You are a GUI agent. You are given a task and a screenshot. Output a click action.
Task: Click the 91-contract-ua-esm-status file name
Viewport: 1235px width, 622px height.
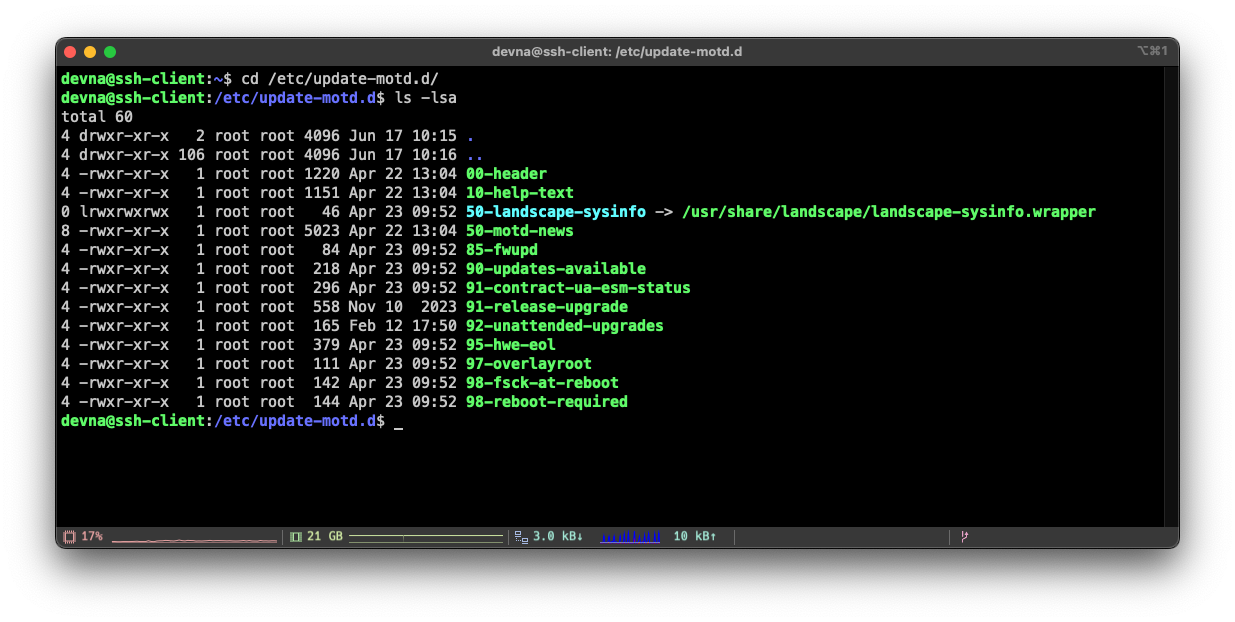point(578,288)
